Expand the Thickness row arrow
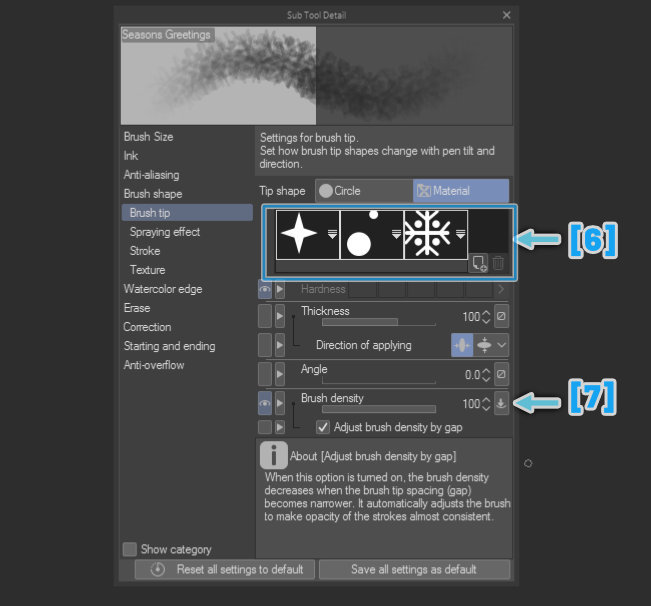Viewport: 651px width, 606px height. [x=280, y=316]
